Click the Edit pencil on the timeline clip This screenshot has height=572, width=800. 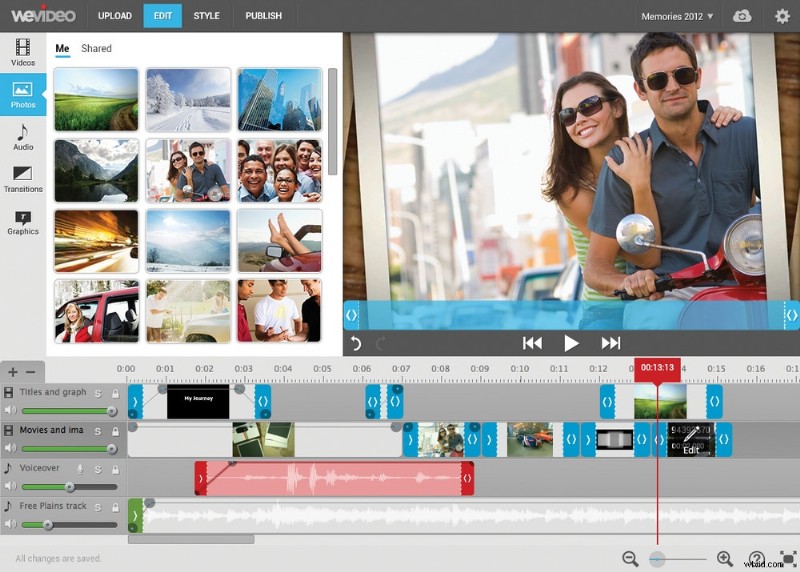[690, 440]
